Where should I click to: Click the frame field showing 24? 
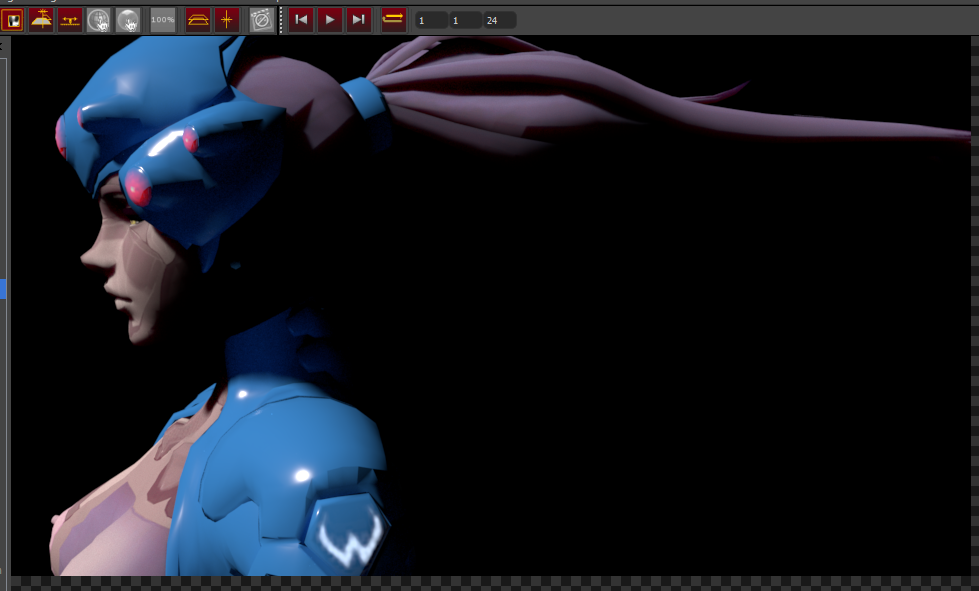coord(499,20)
